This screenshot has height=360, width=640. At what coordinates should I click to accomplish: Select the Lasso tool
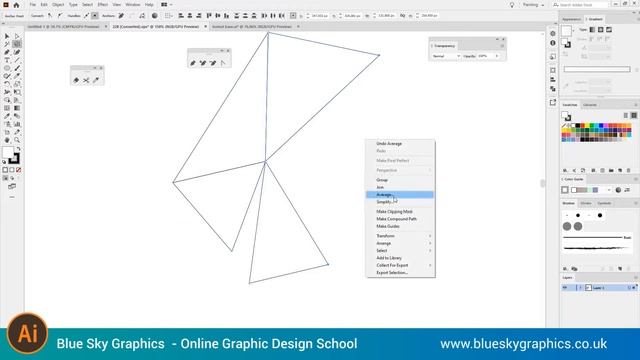pyautogui.click(x=17, y=44)
